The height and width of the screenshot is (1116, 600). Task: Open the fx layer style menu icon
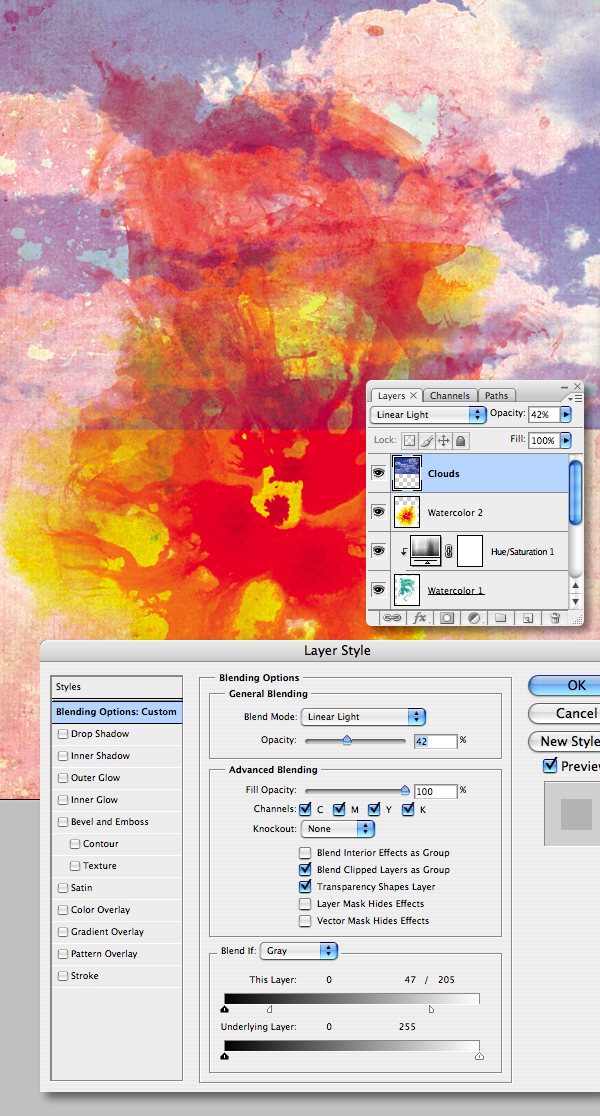[420, 618]
